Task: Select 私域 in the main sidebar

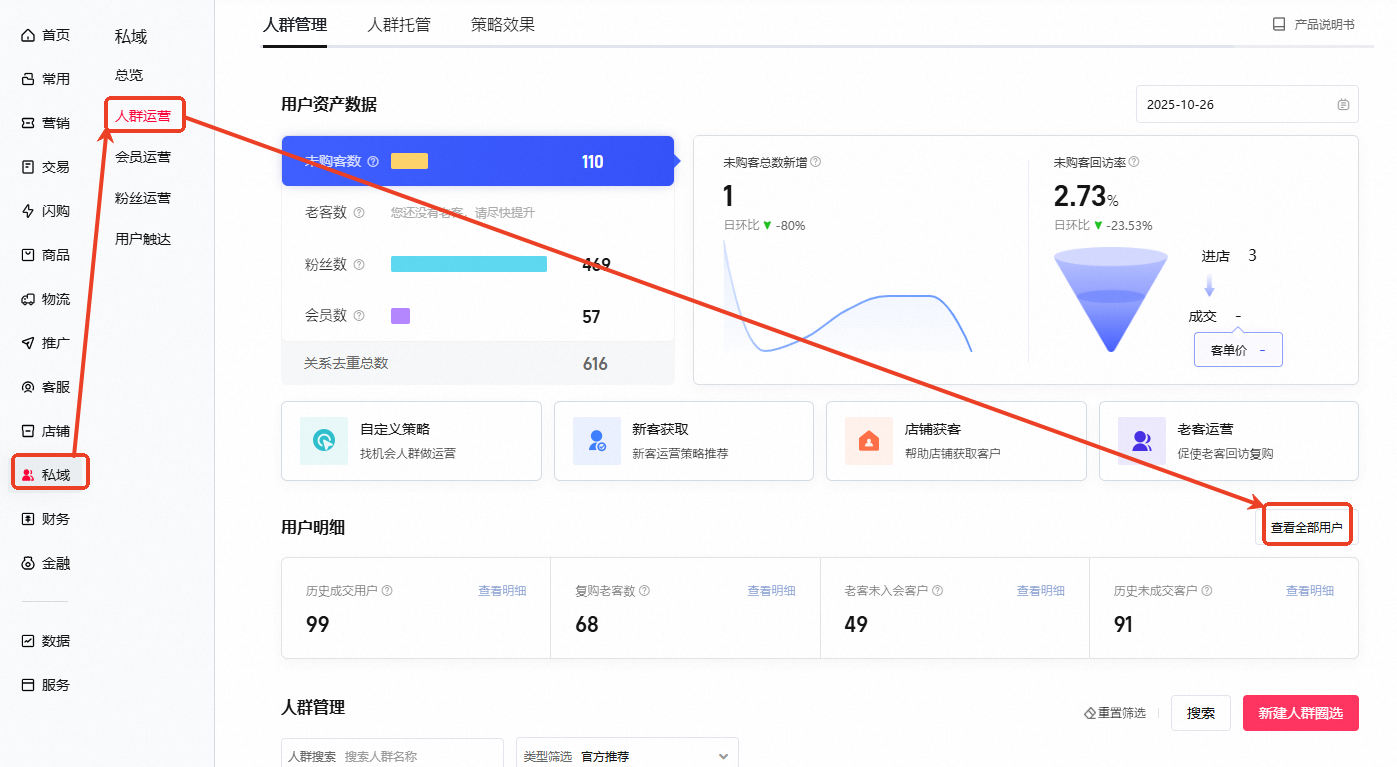Action: tap(51, 475)
